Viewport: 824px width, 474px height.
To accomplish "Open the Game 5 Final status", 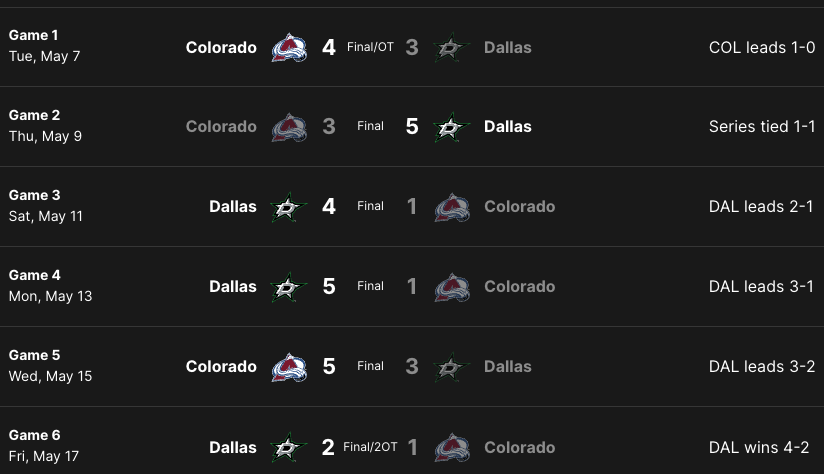I will click(370, 366).
